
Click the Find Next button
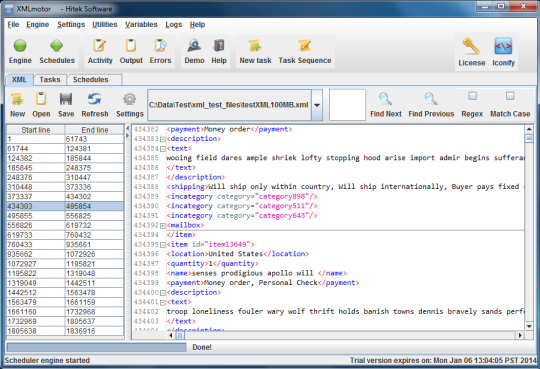(x=385, y=105)
